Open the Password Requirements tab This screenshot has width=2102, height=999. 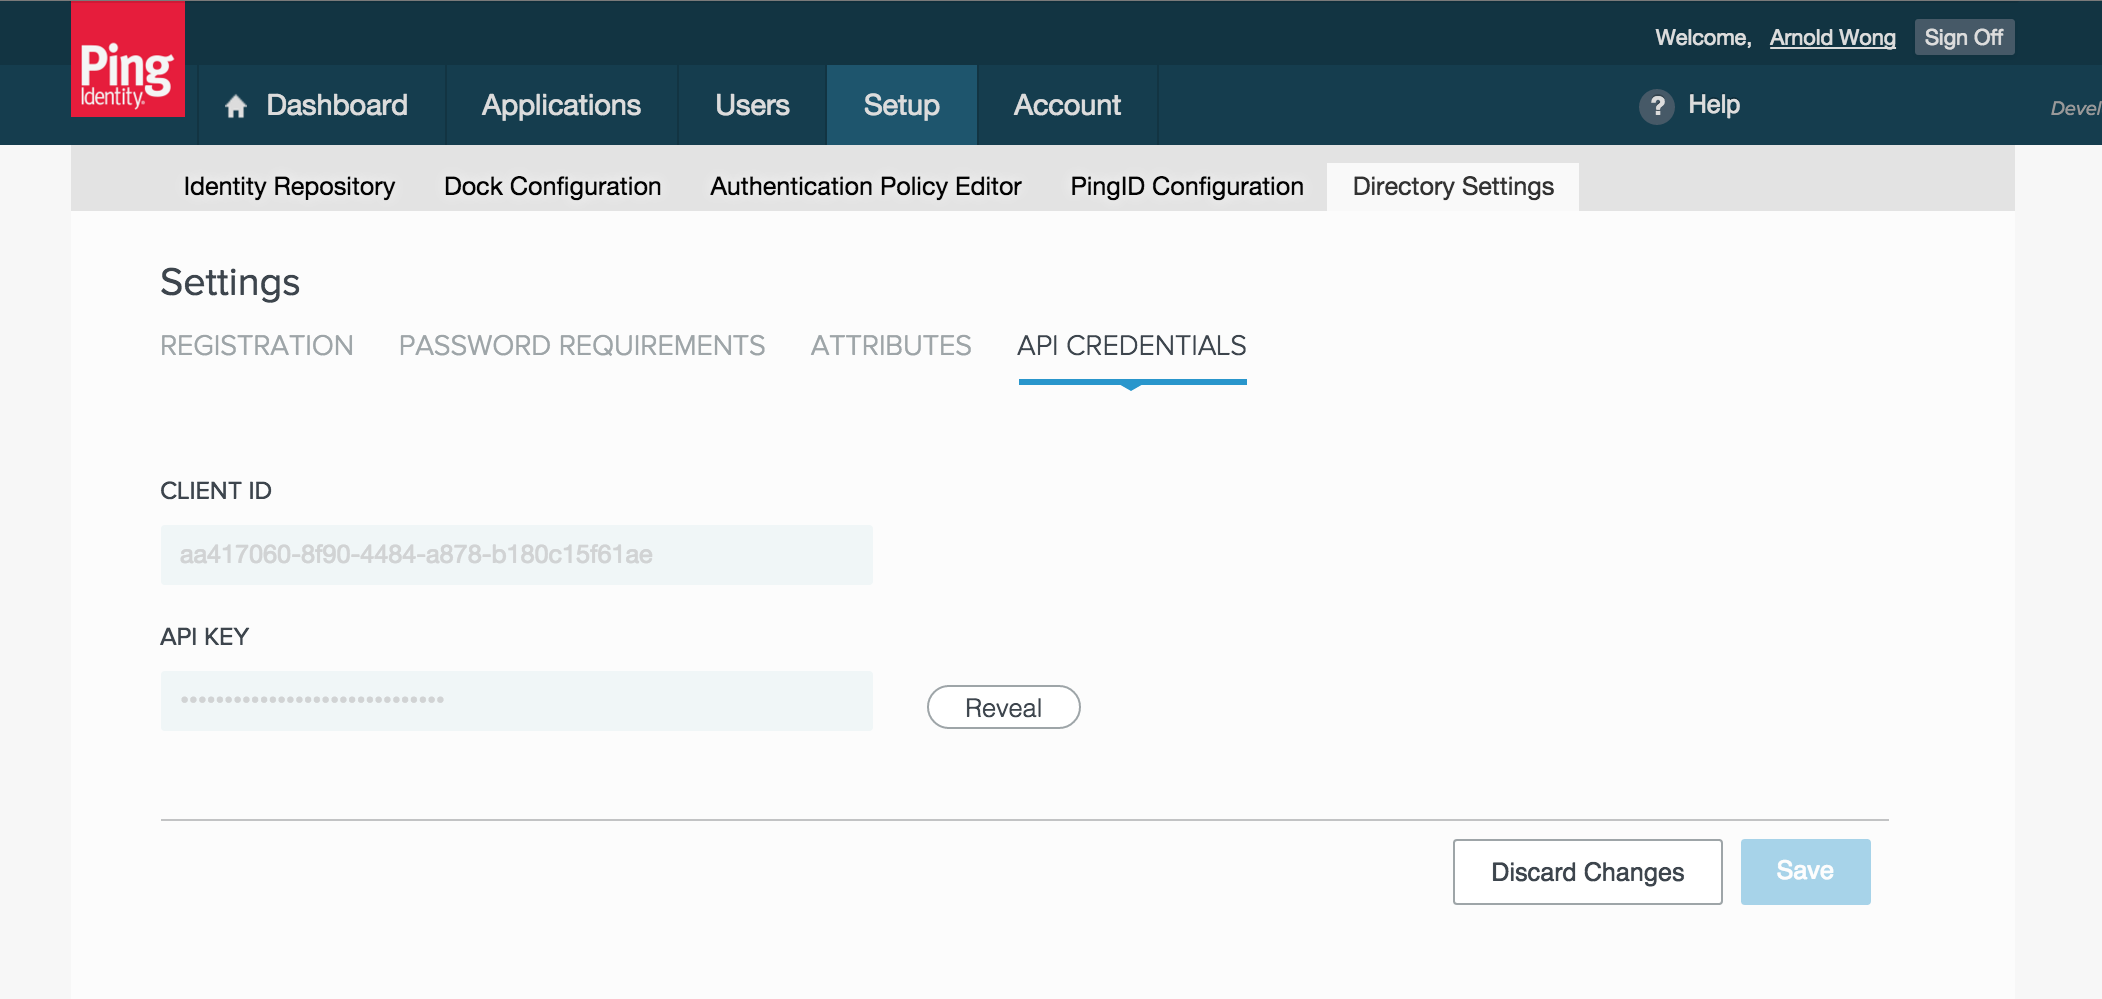[x=581, y=346]
